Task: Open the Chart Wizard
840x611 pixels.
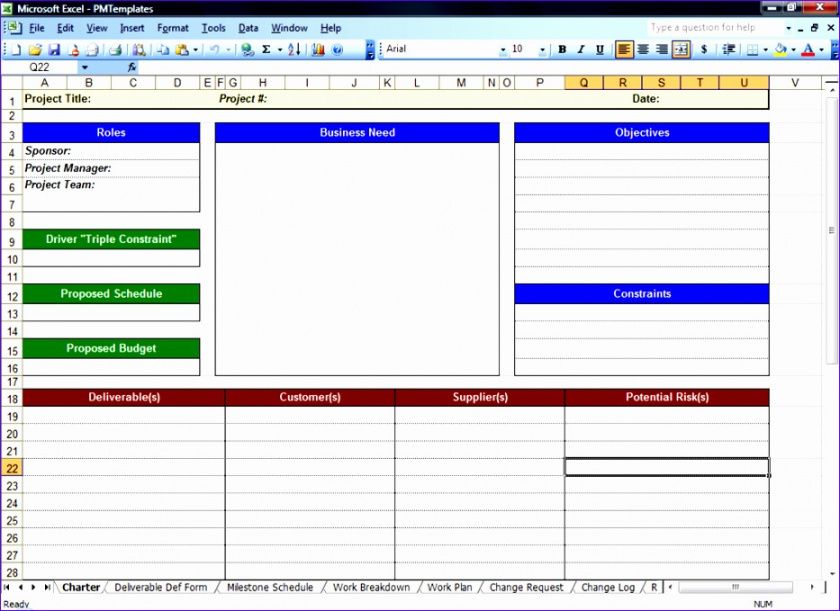Action: [x=318, y=50]
